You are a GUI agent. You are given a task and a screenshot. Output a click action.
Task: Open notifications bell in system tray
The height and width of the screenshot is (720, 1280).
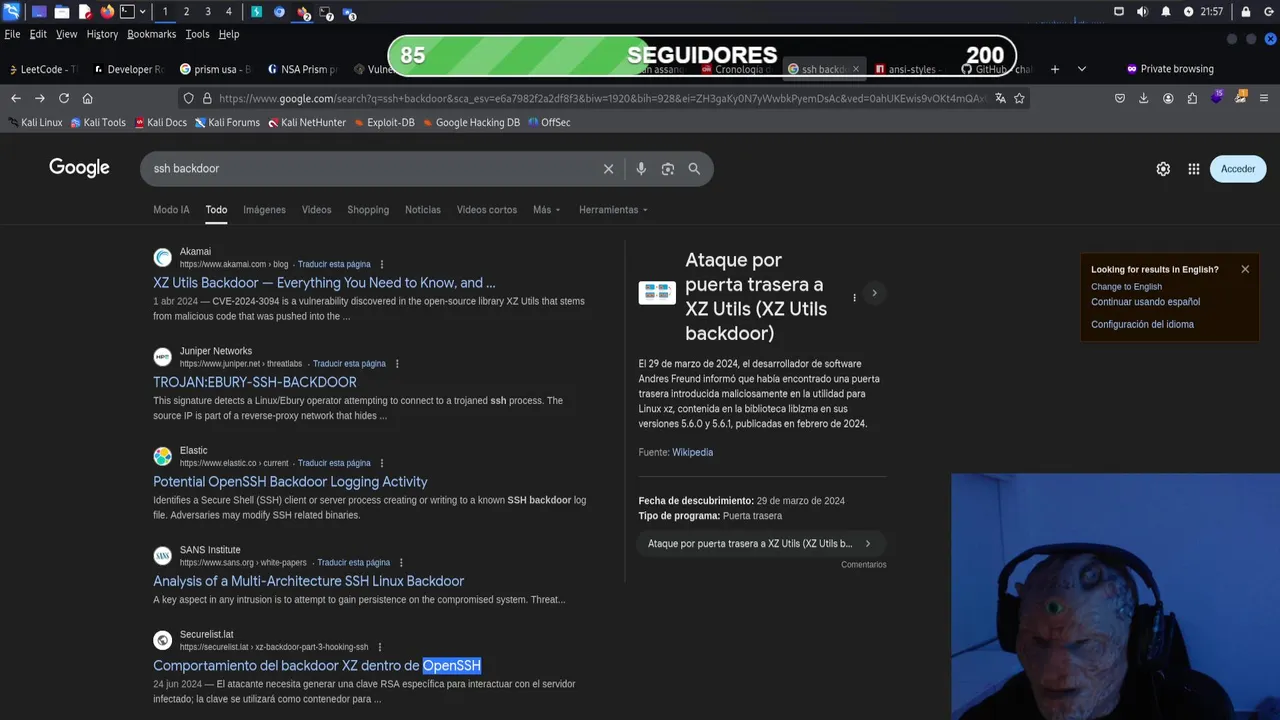1166,12
